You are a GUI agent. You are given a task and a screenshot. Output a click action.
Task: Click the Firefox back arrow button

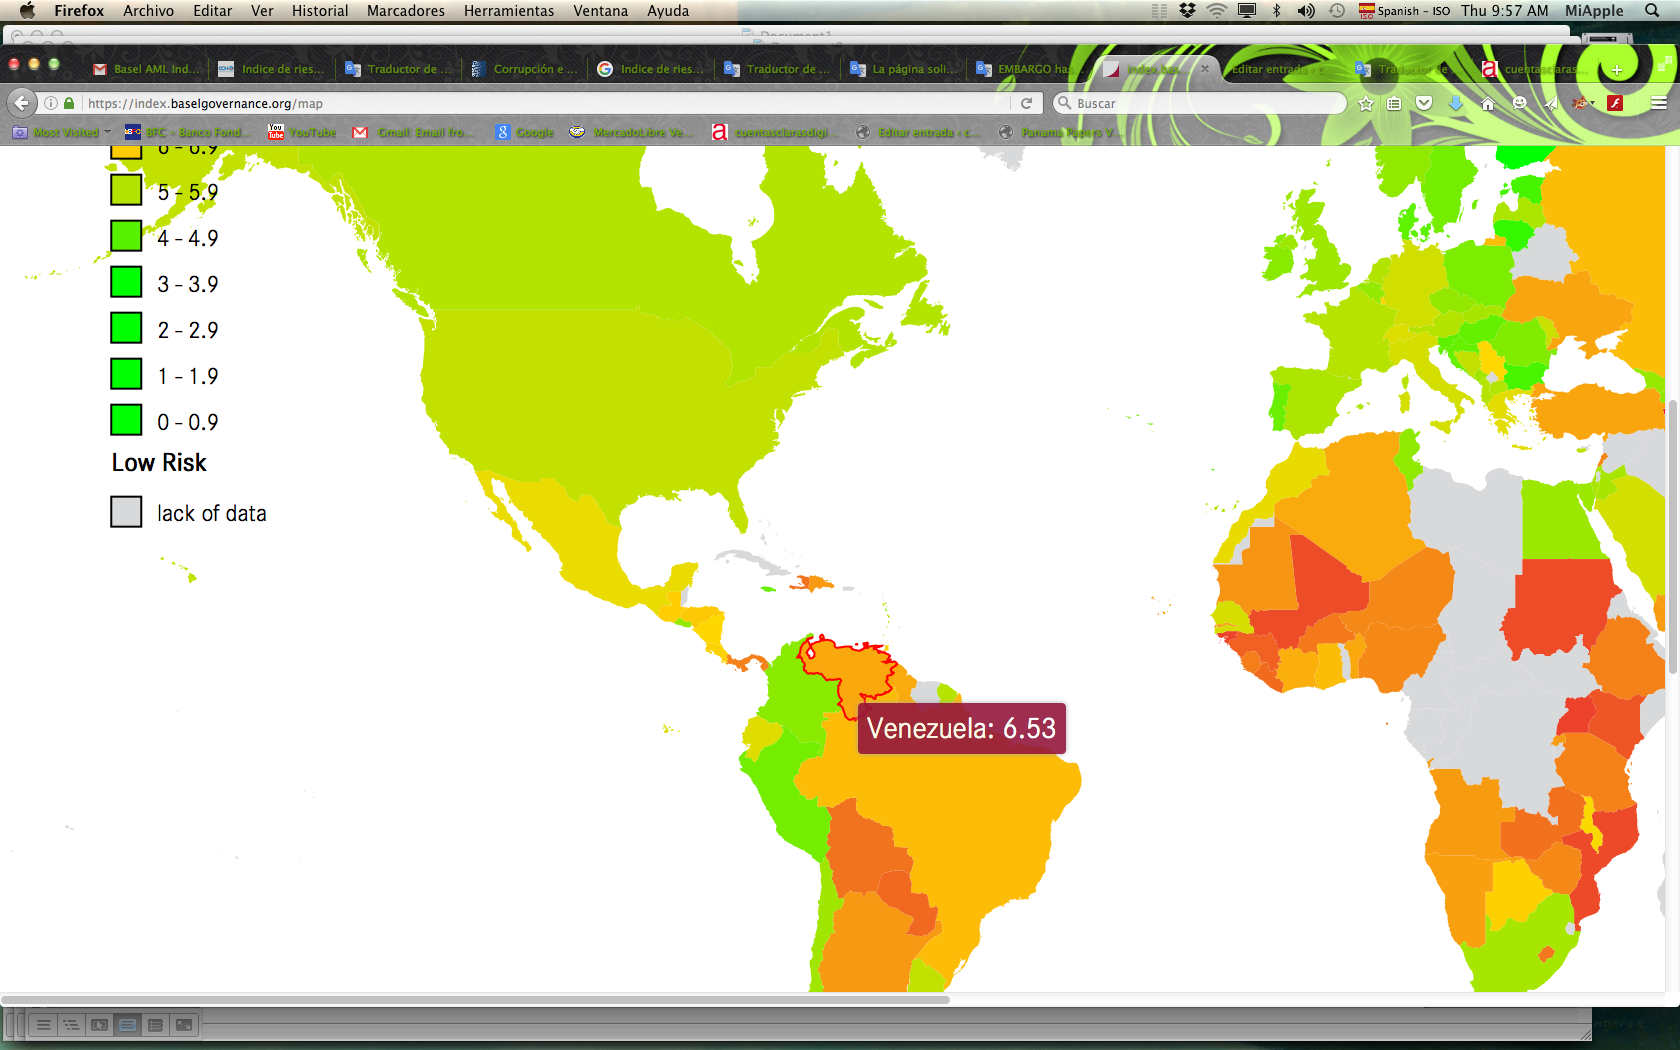coord(22,103)
